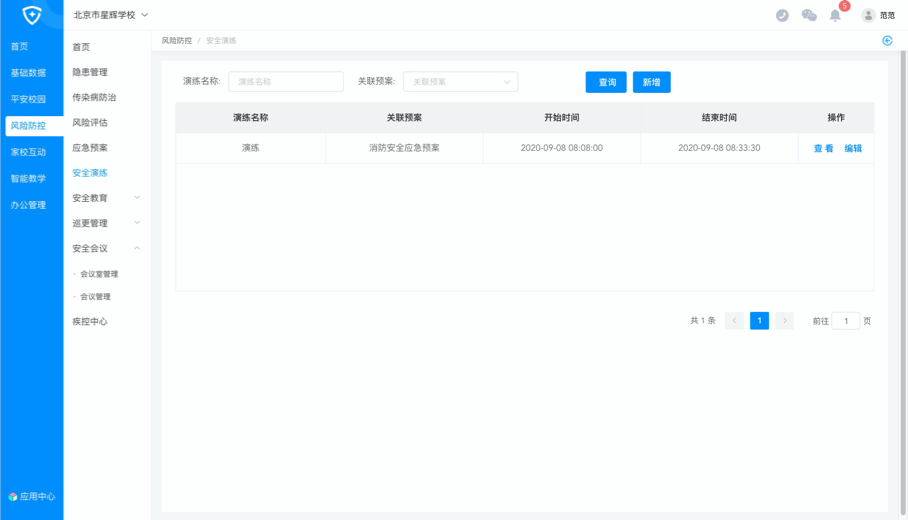
Task: Open 应用中心 at sidebar bottom
Action: click(x=31, y=496)
